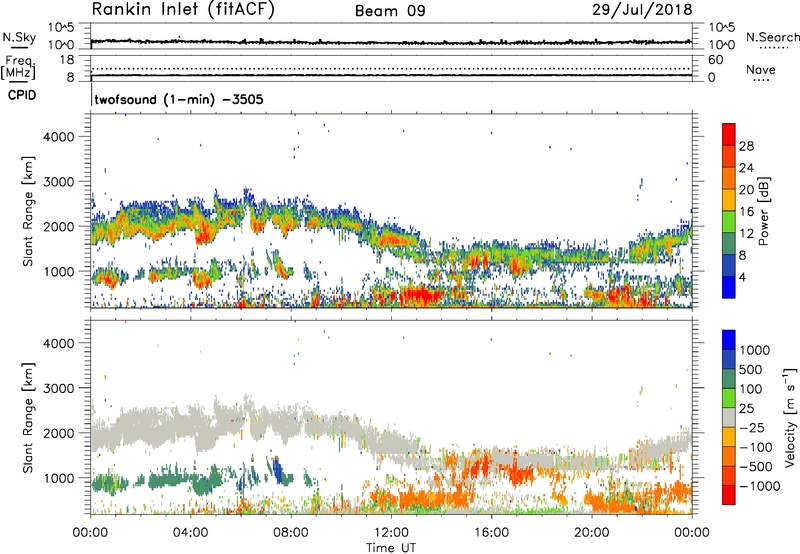The height and width of the screenshot is (554, 800).
Task: Click the '08:00' time axis tick label
Action: coord(291,533)
